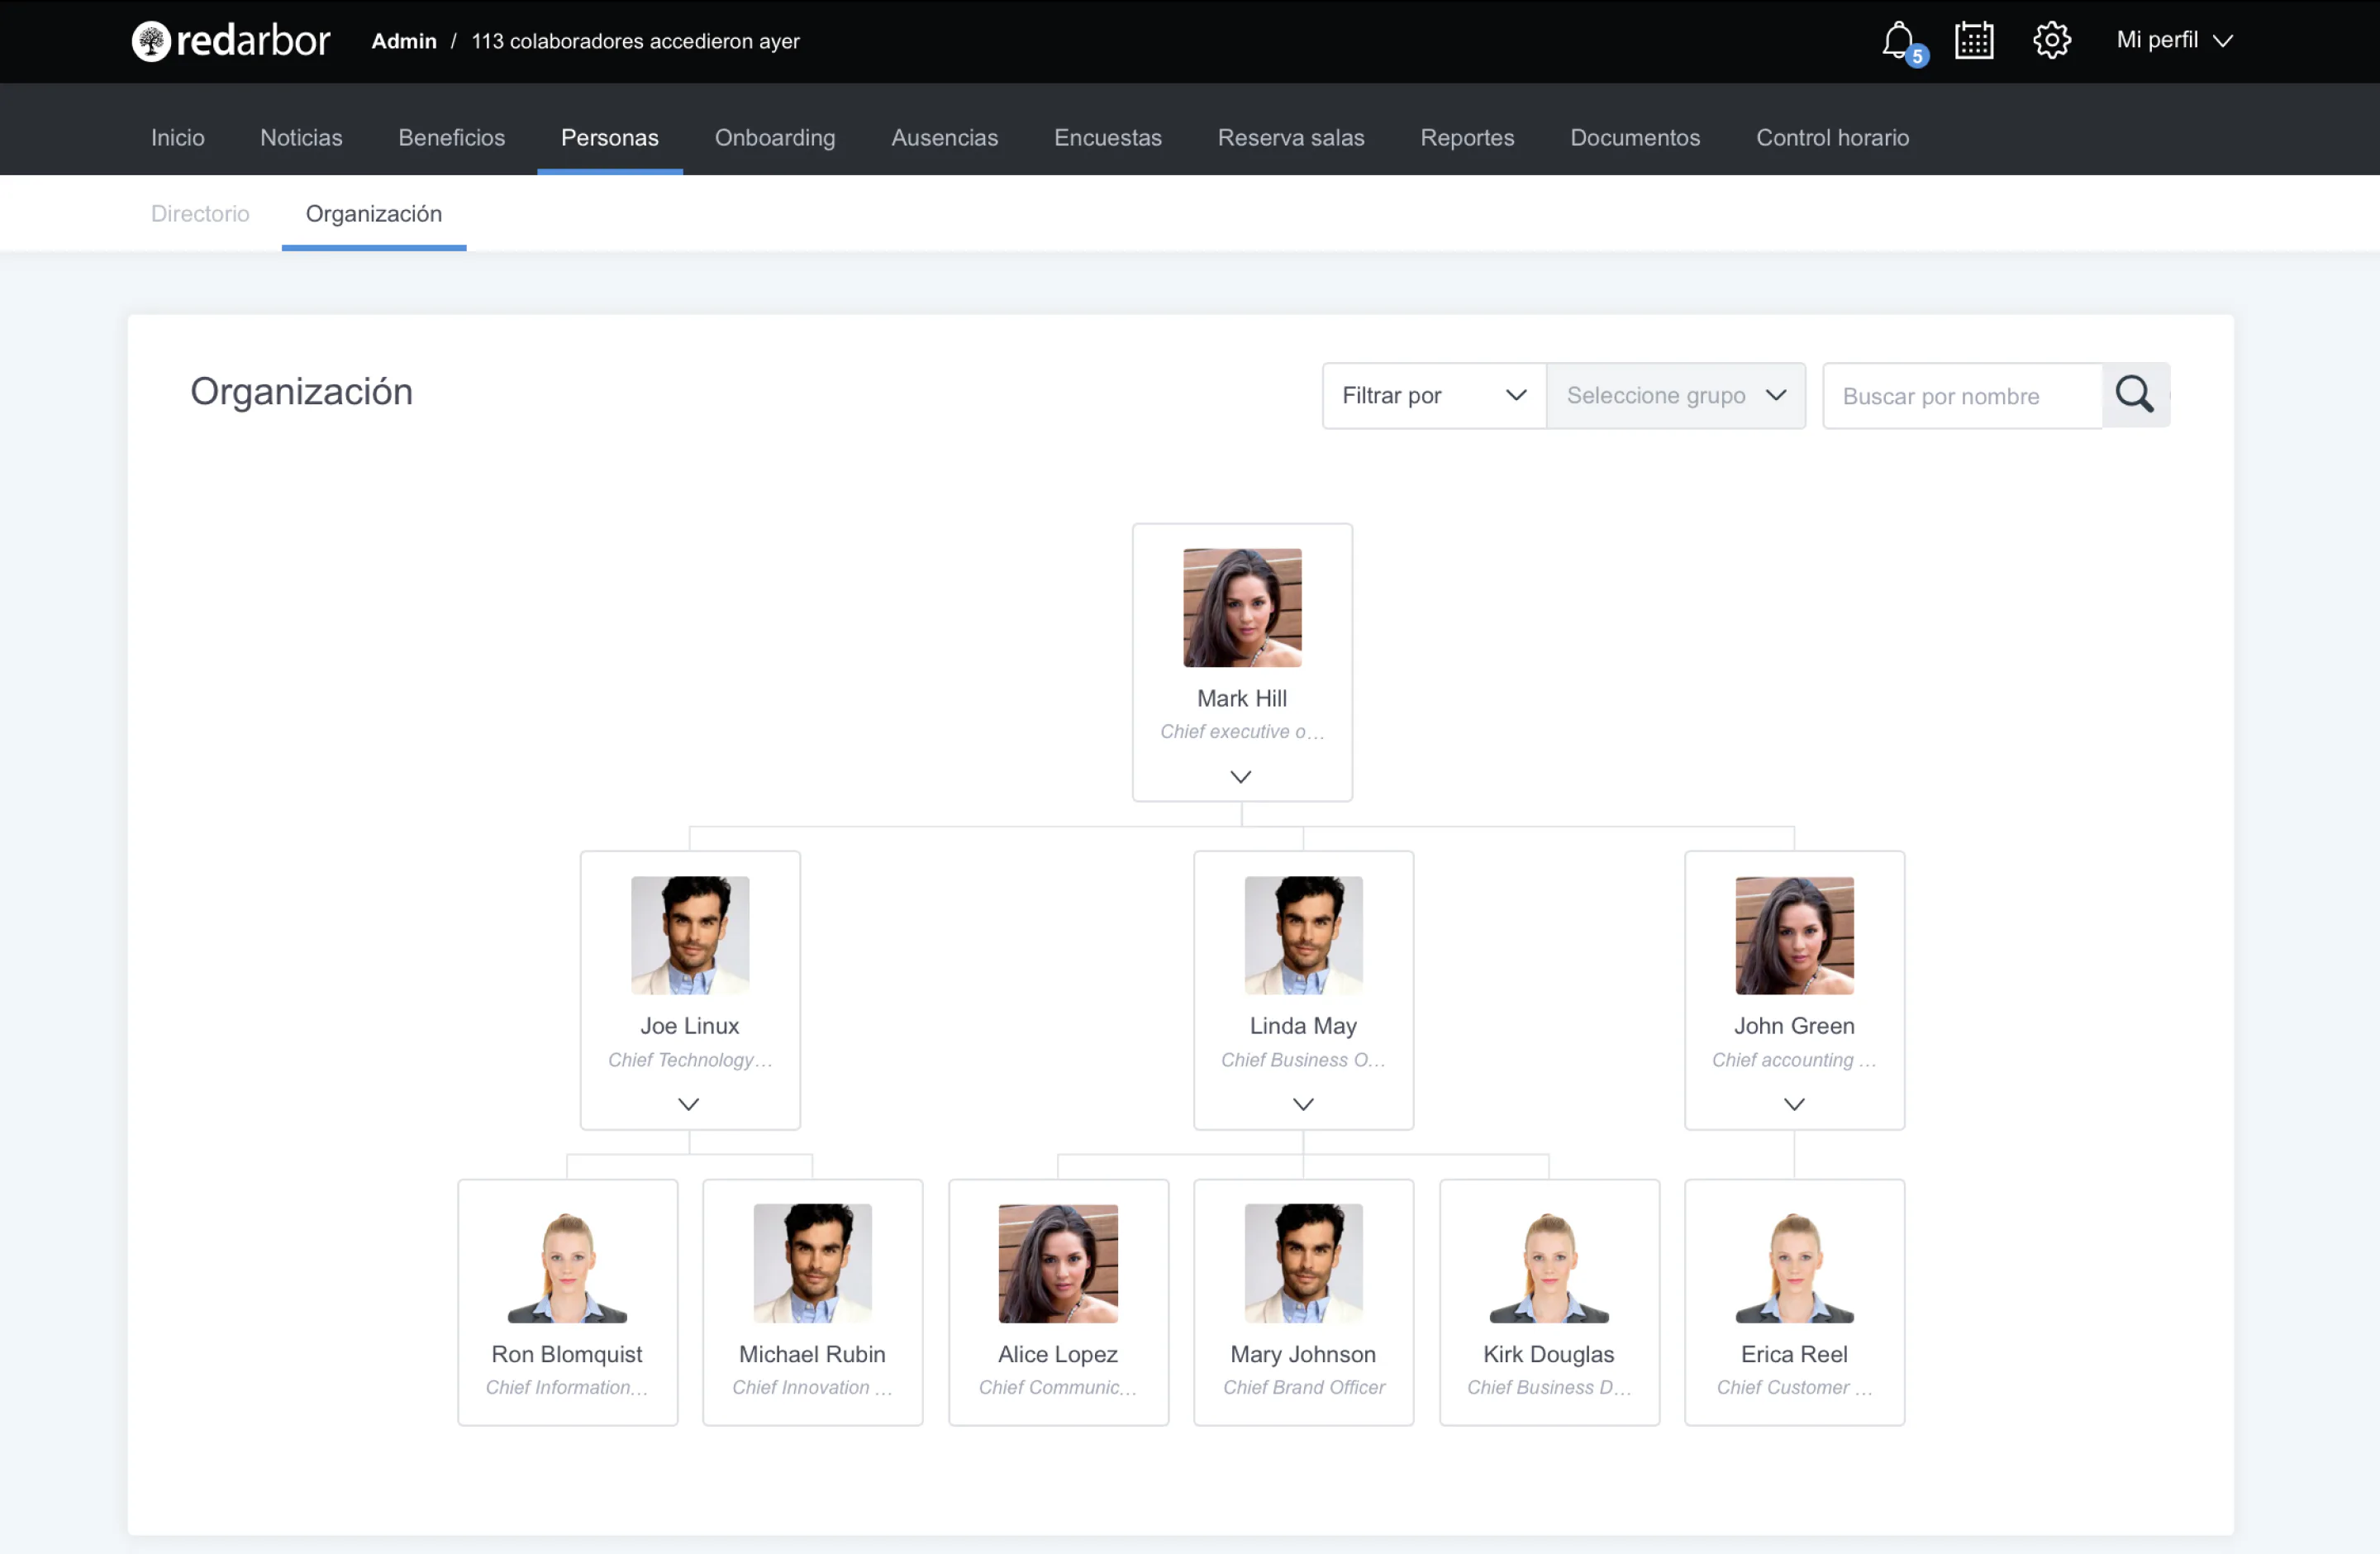Collapse Linda May's team chevron
The height and width of the screenshot is (1554, 2380).
click(1303, 1104)
